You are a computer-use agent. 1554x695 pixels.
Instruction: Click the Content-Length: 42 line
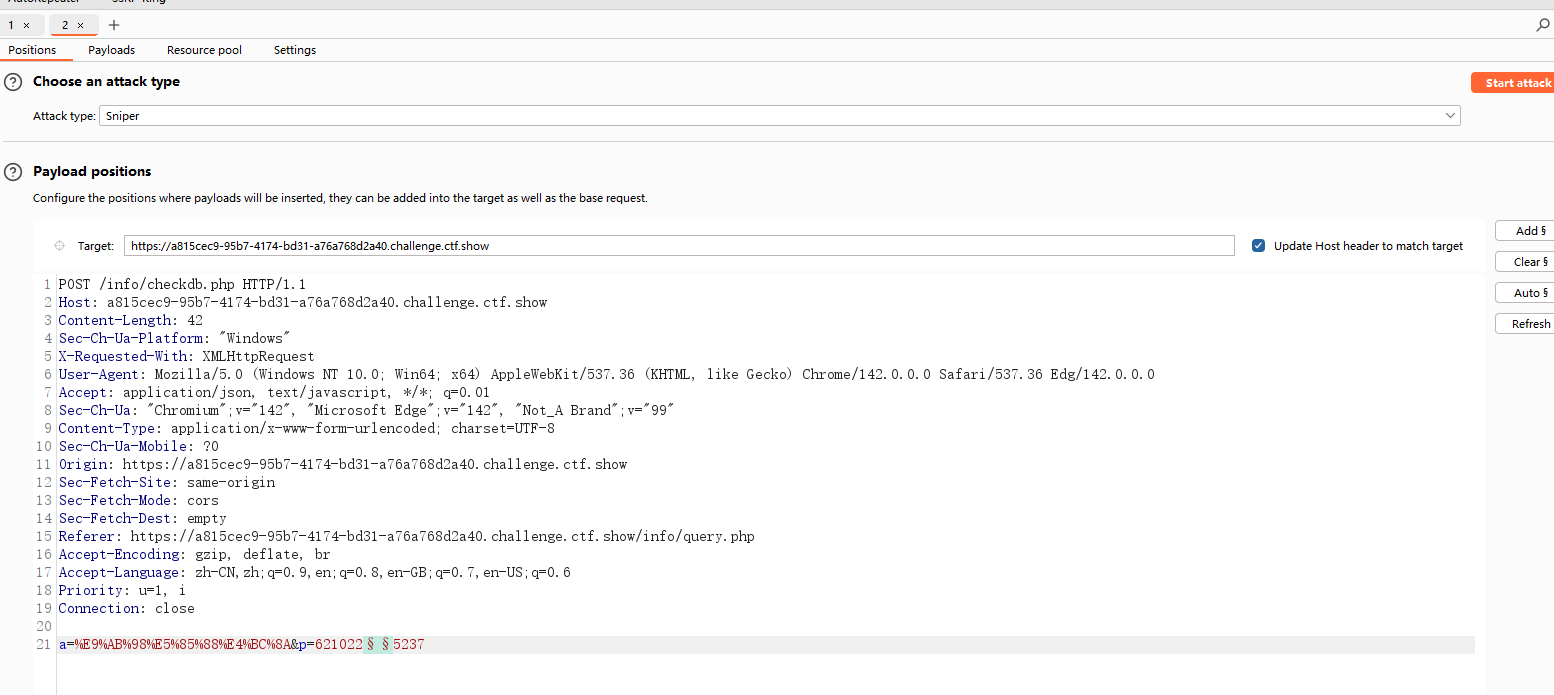pyautogui.click(x=130, y=320)
